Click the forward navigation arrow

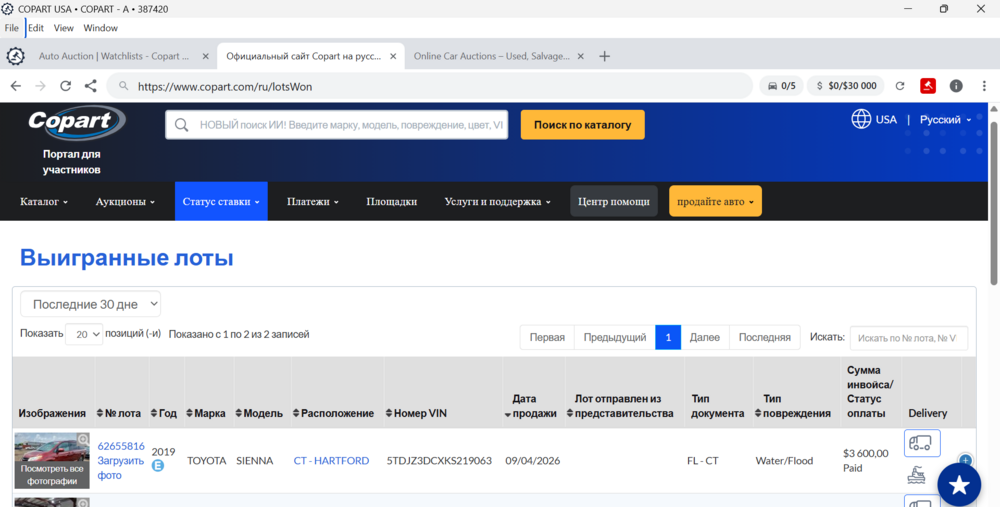tap(40, 86)
